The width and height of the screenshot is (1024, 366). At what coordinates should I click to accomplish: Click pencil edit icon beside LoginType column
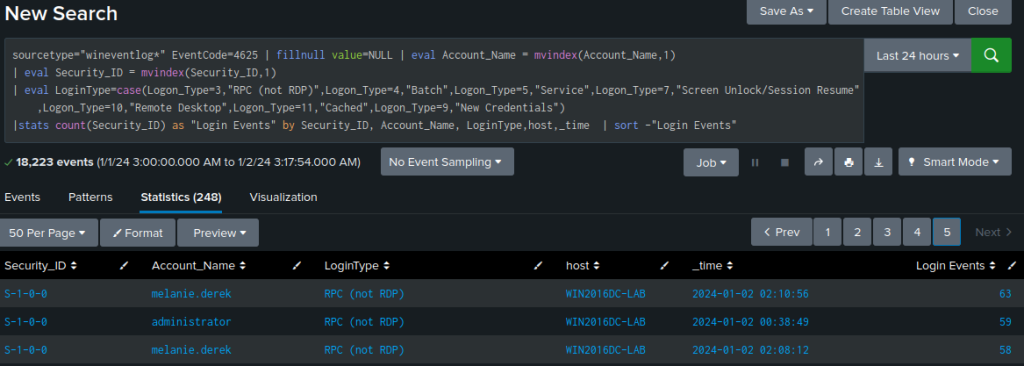click(538, 266)
